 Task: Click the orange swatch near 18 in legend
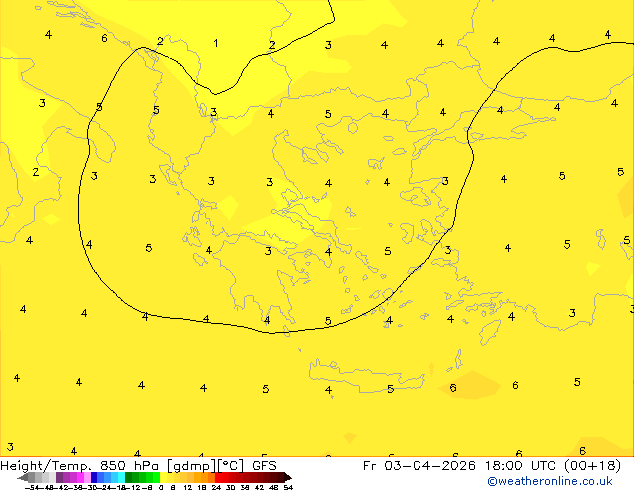point(205,477)
